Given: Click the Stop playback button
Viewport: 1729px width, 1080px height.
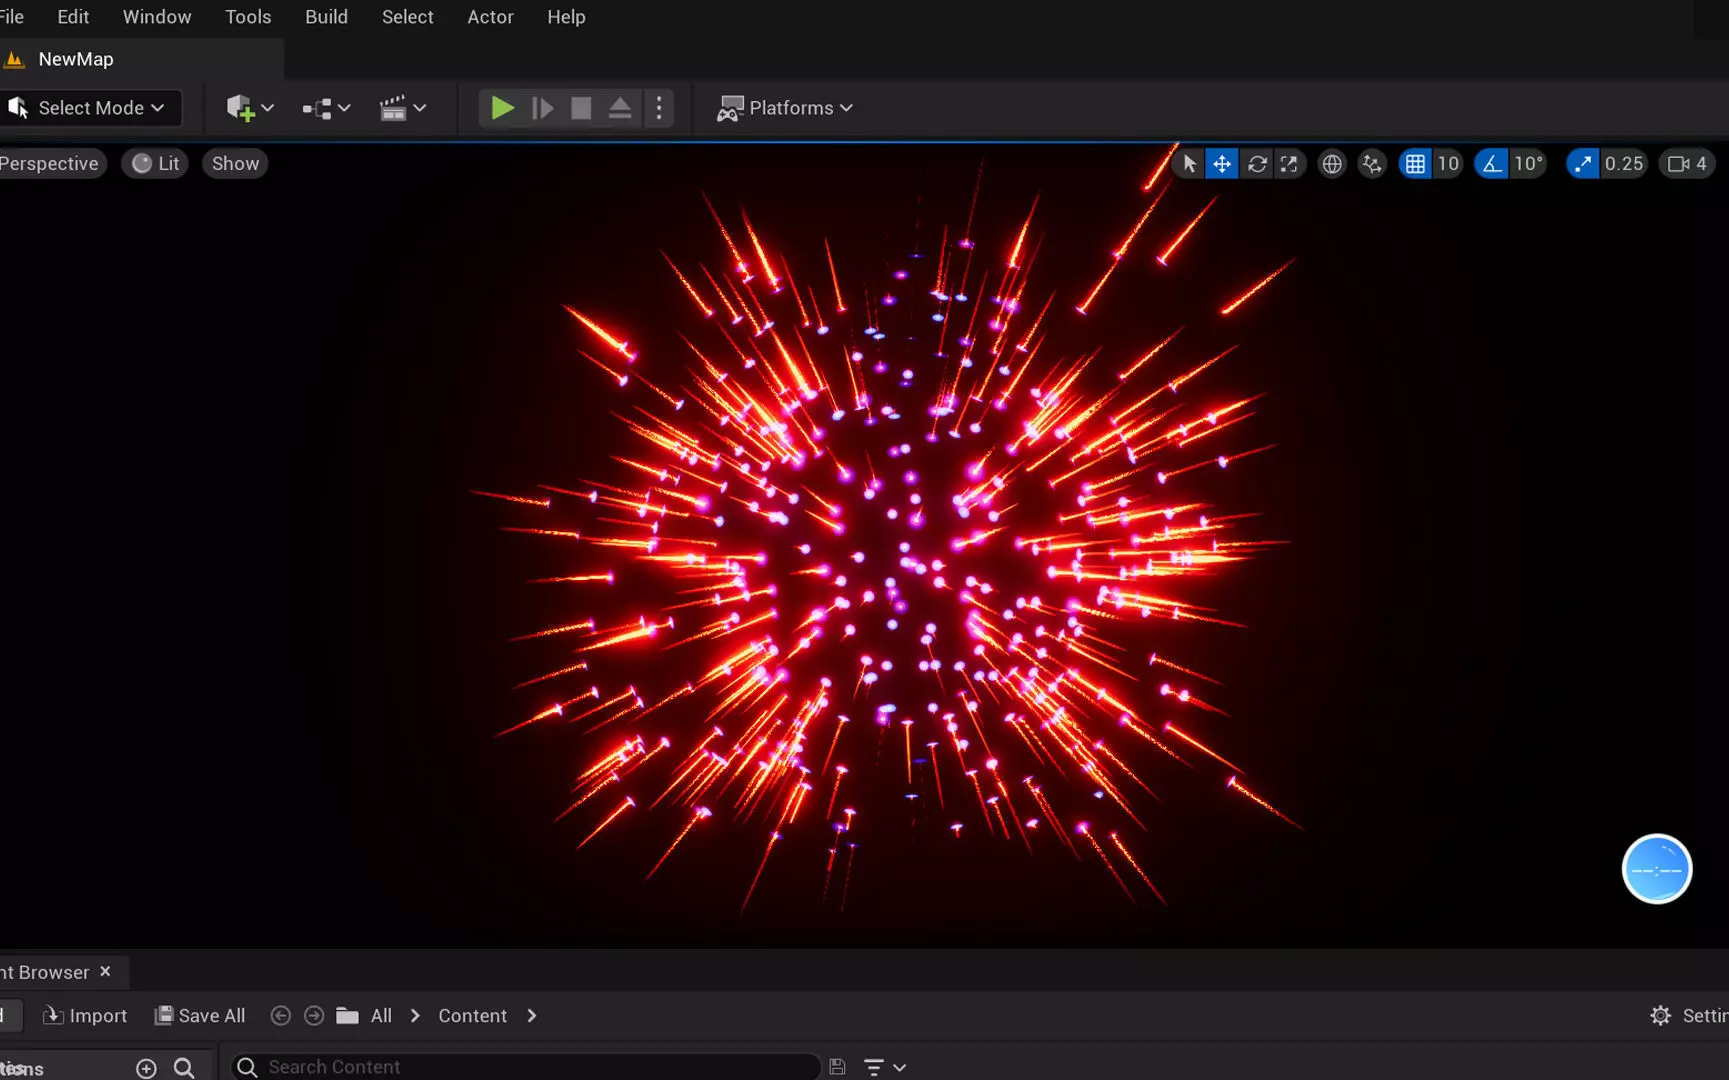Looking at the screenshot, I should click(581, 108).
